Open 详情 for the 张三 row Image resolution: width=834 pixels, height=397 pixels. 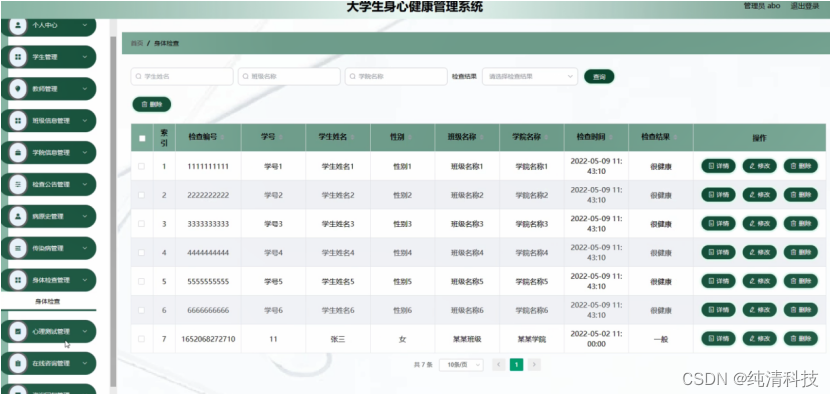718,338
